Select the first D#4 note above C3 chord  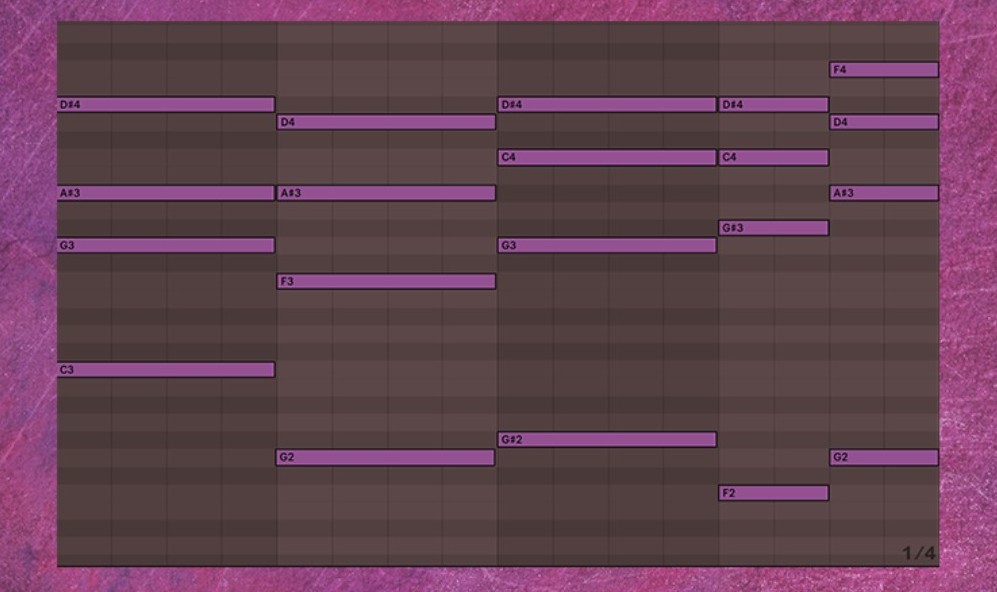166,104
